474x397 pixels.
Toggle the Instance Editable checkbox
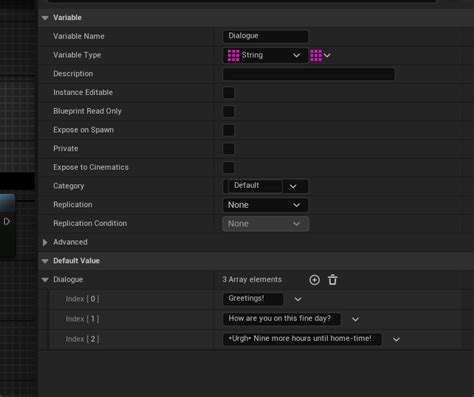tap(229, 93)
